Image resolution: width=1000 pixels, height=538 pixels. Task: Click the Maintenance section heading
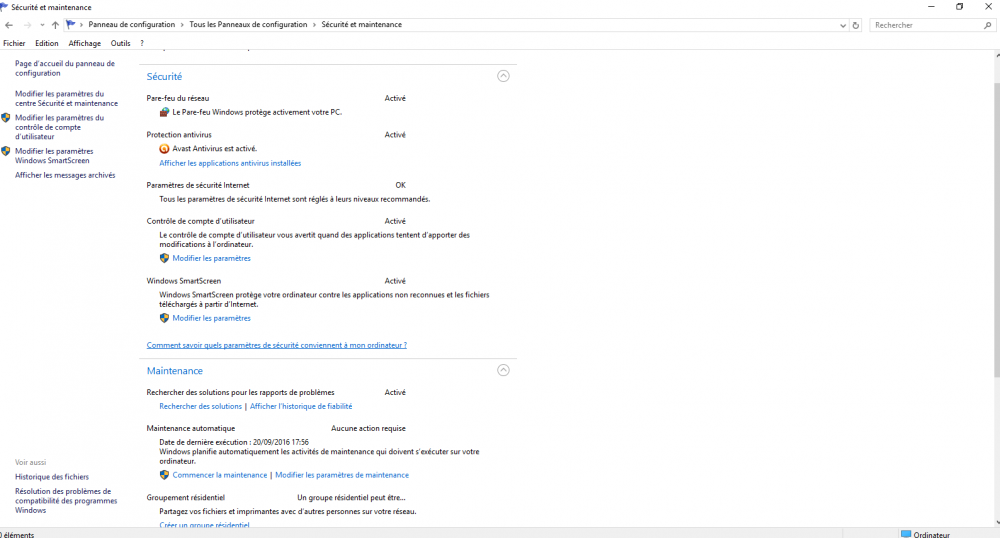point(175,370)
